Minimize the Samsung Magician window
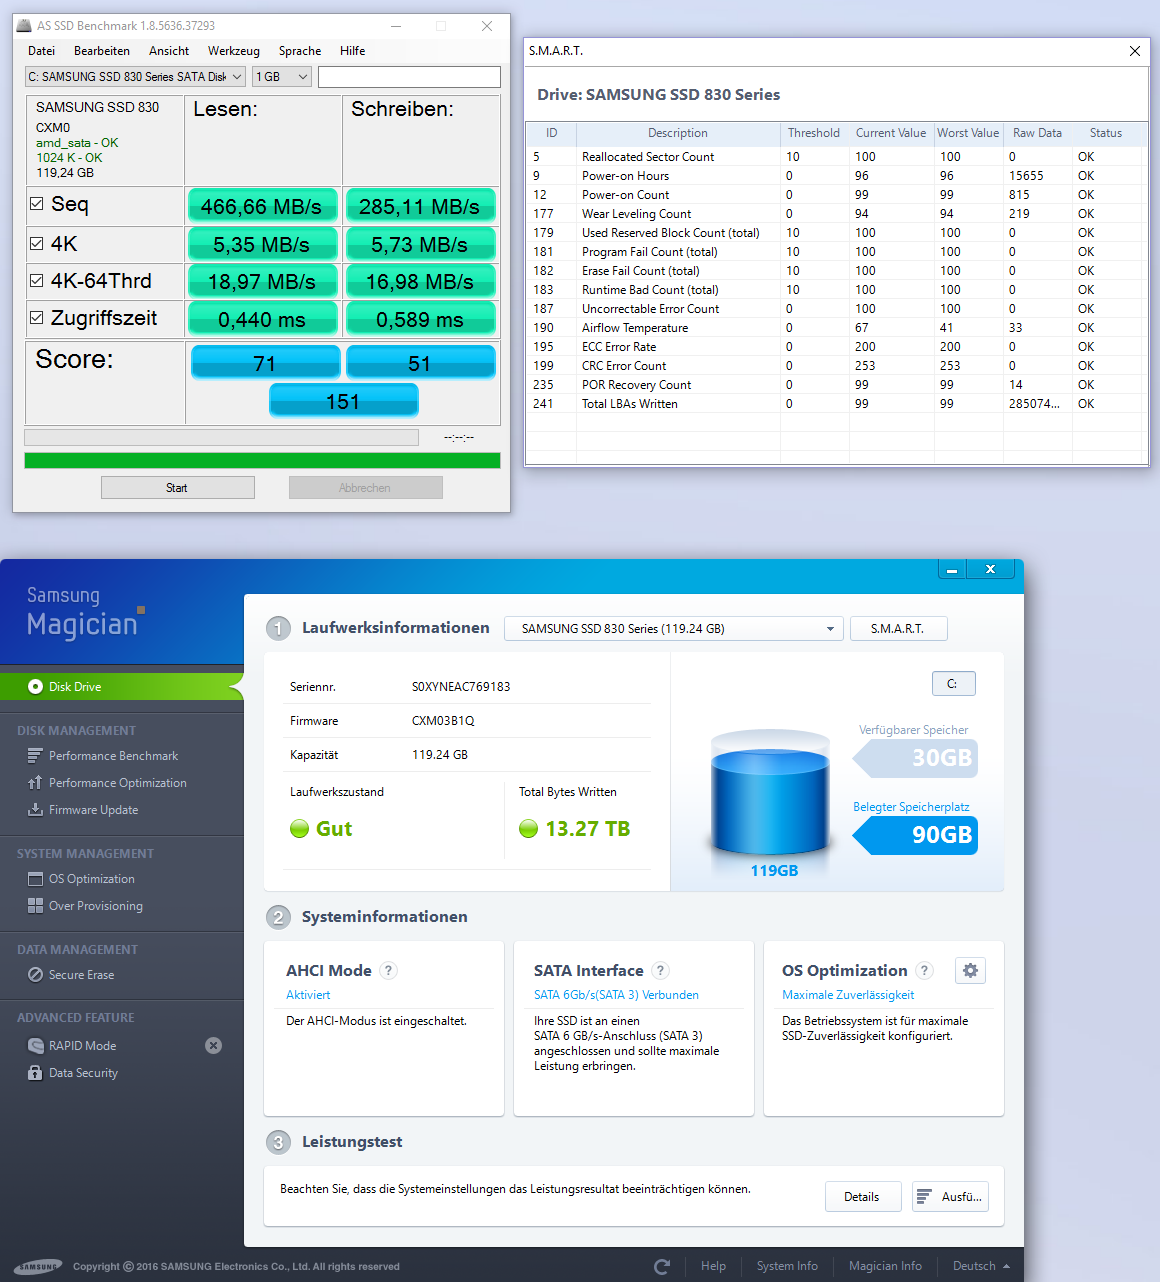This screenshot has width=1160, height=1282. [952, 569]
